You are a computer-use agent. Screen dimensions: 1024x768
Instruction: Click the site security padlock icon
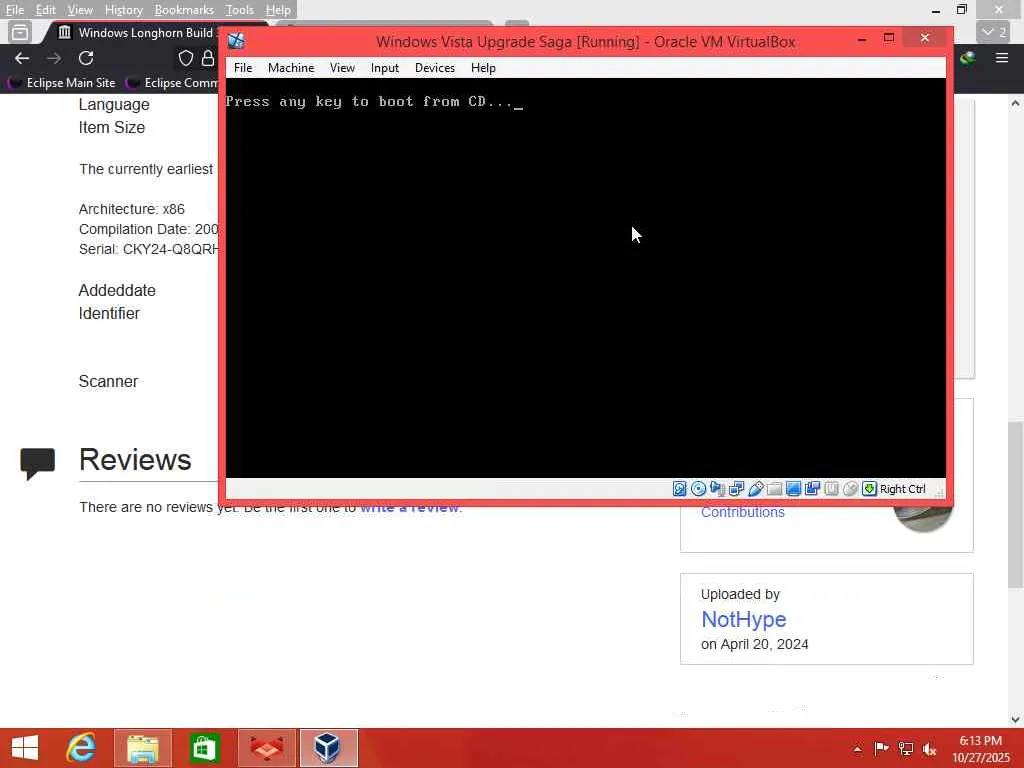click(208, 58)
